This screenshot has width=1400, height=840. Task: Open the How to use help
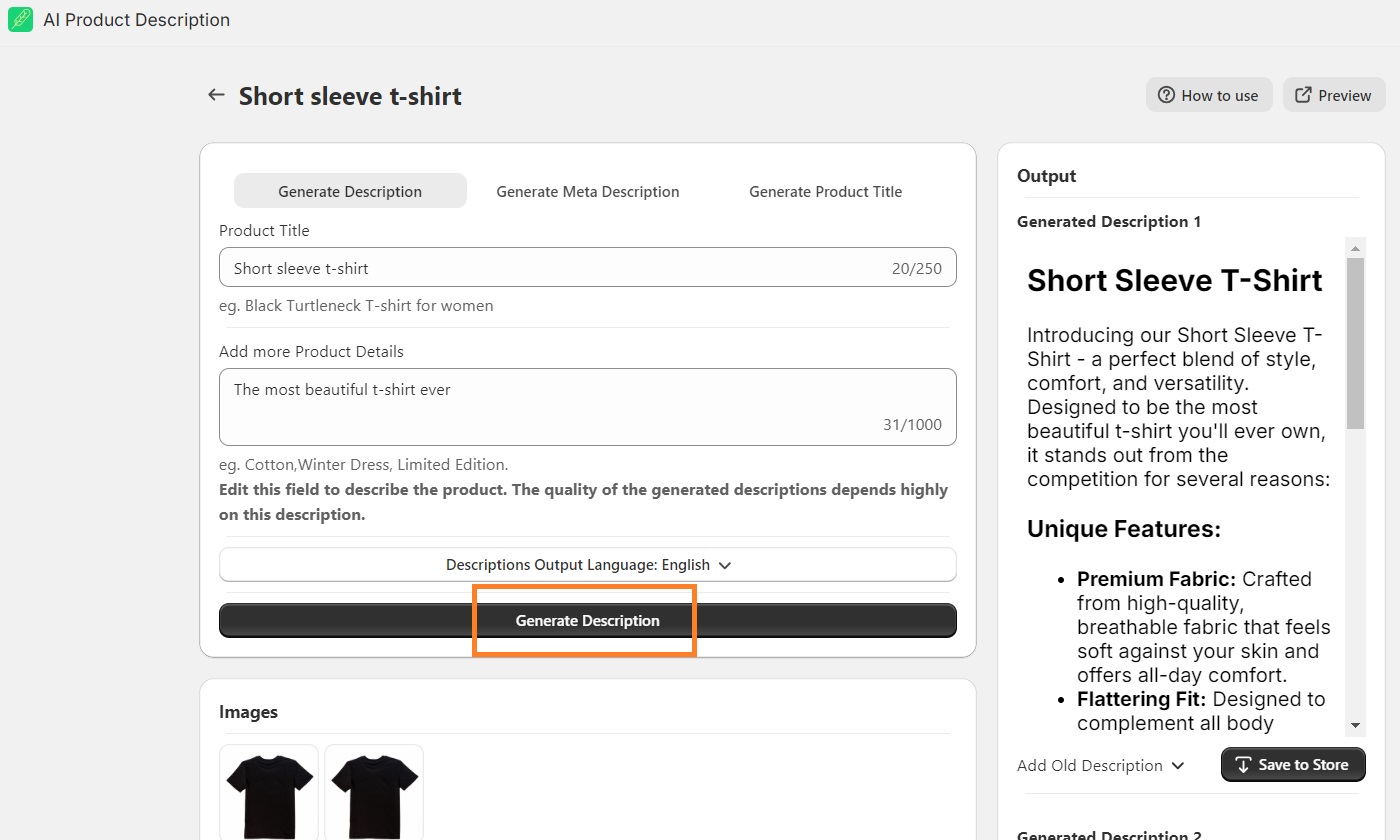[1209, 94]
